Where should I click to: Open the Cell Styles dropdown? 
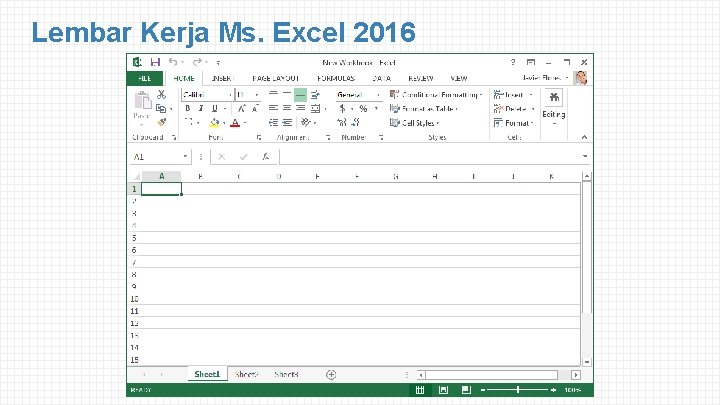point(414,123)
